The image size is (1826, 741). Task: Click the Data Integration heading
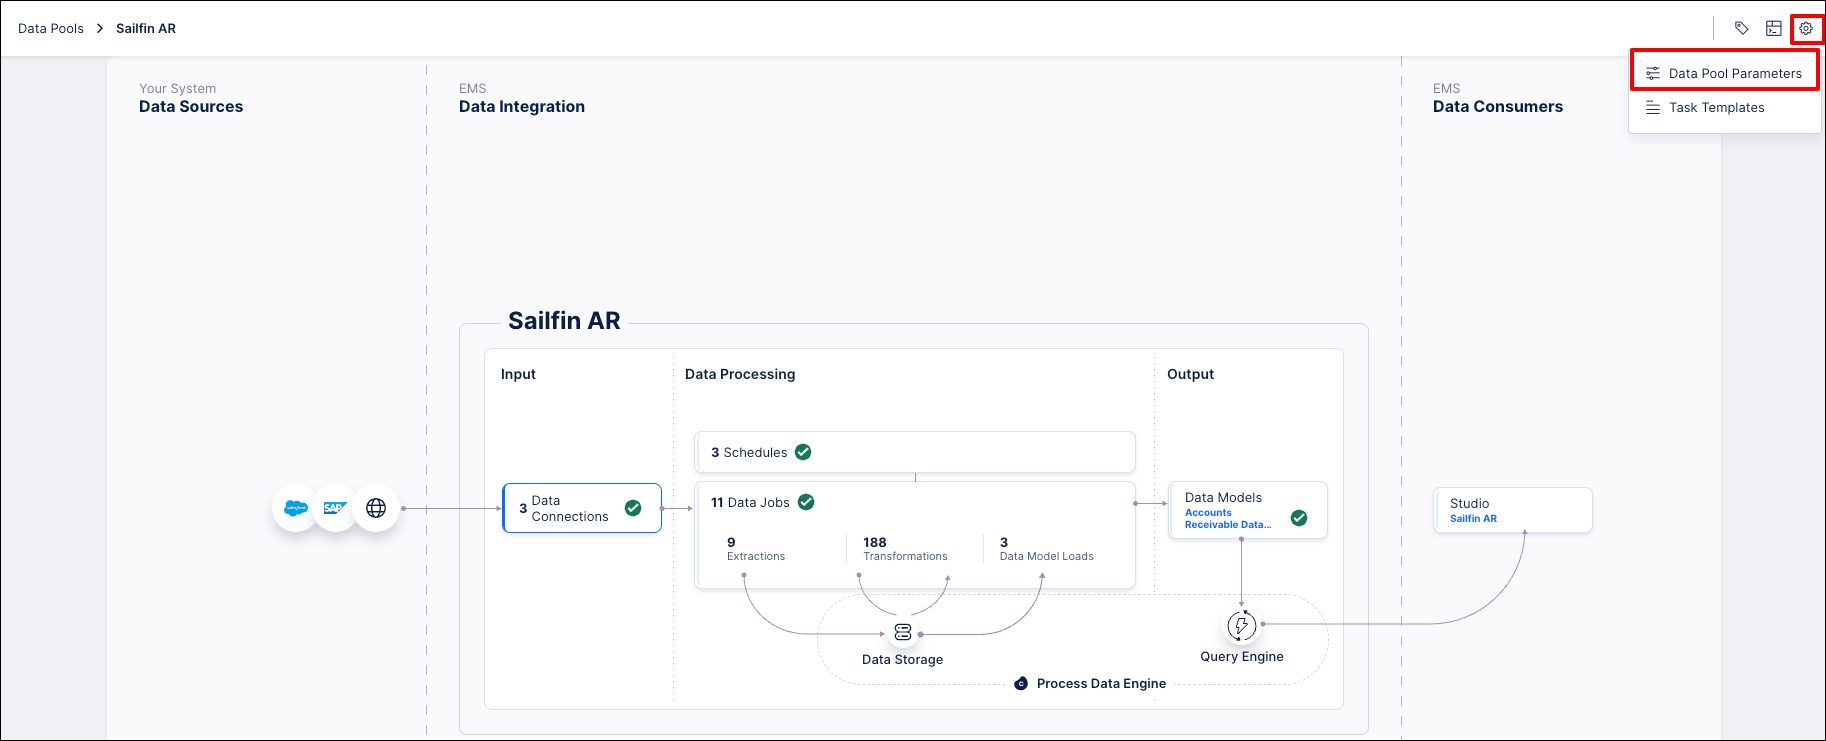pos(522,107)
